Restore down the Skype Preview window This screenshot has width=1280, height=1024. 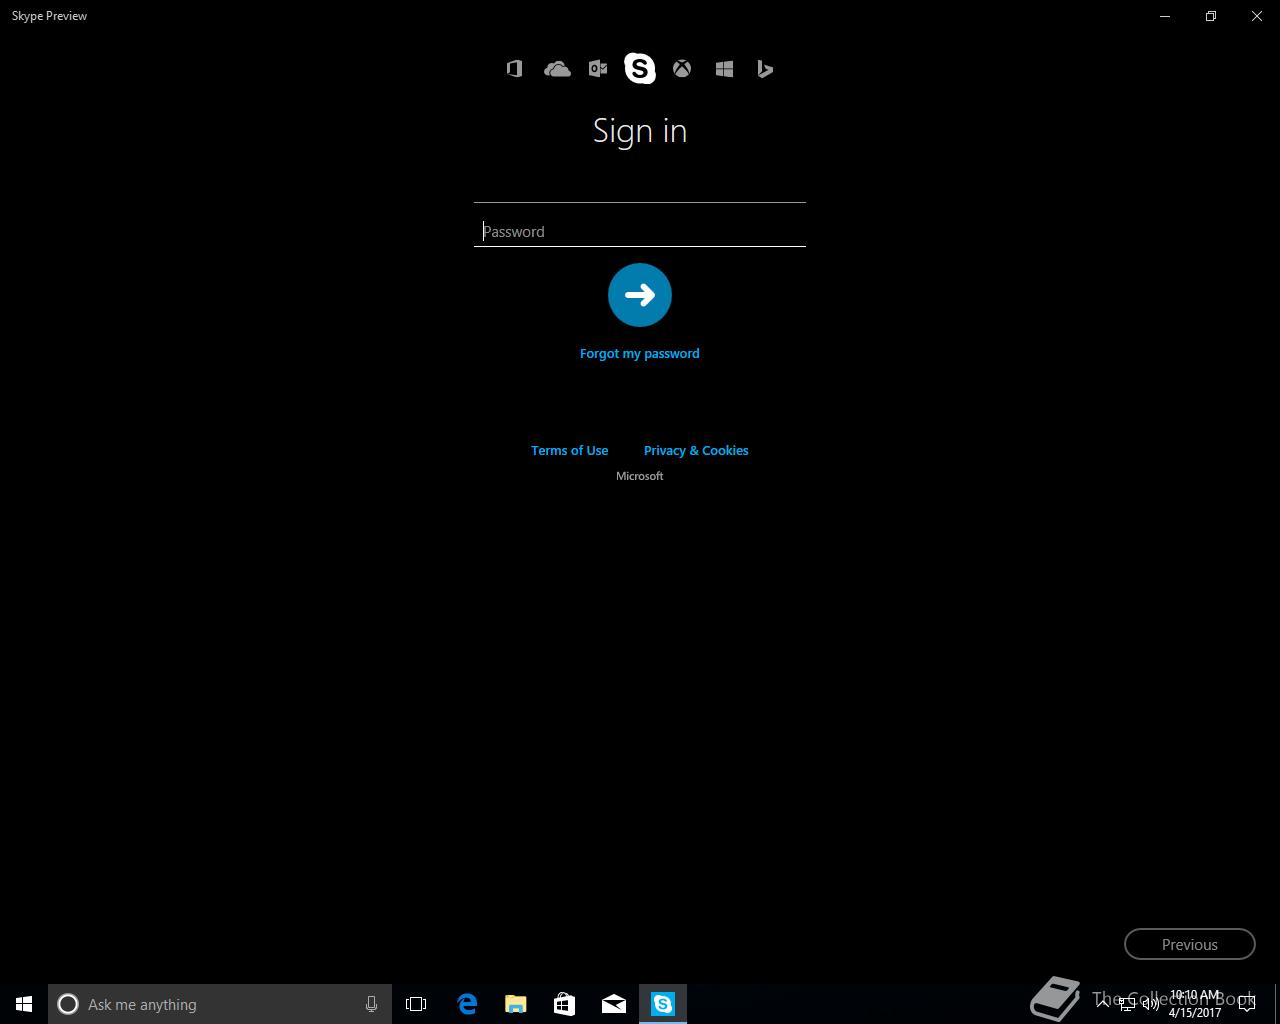point(1211,16)
